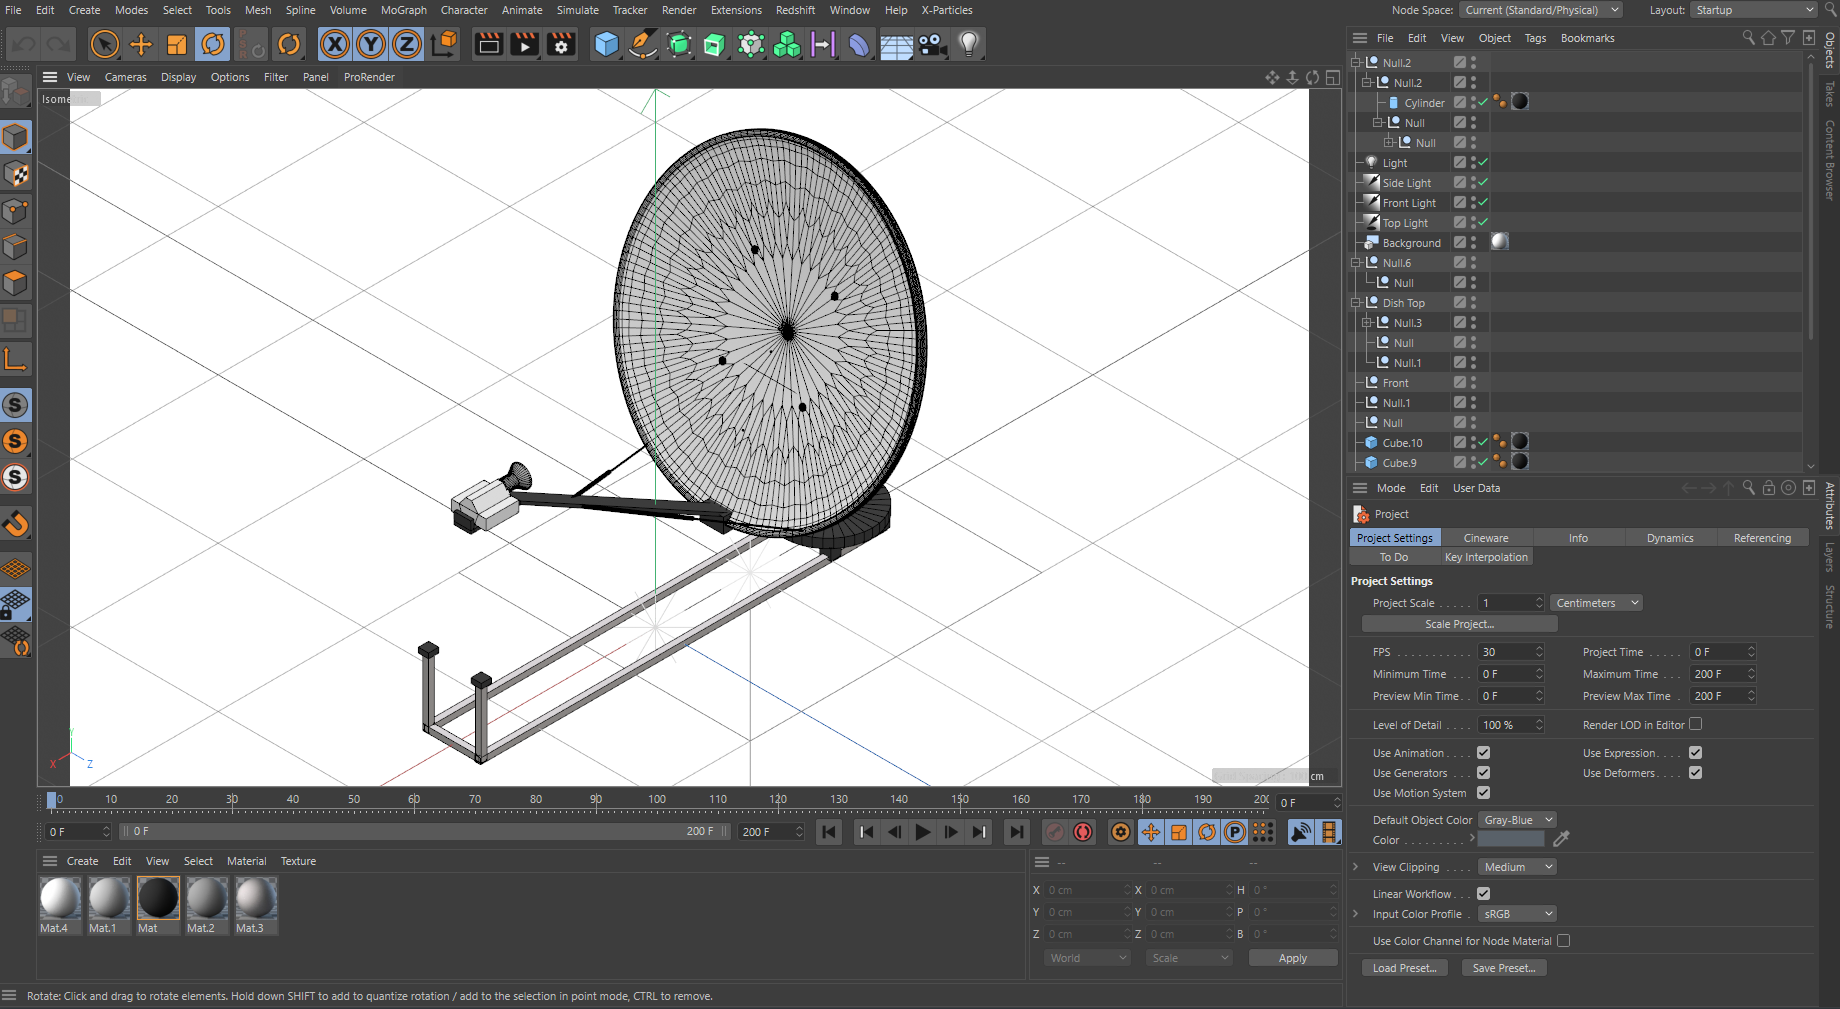Image resolution: width=1840 pixels, height=1009 pixels.
Task: Click the Enable Snap magnet icon
Action: (15, 524)
